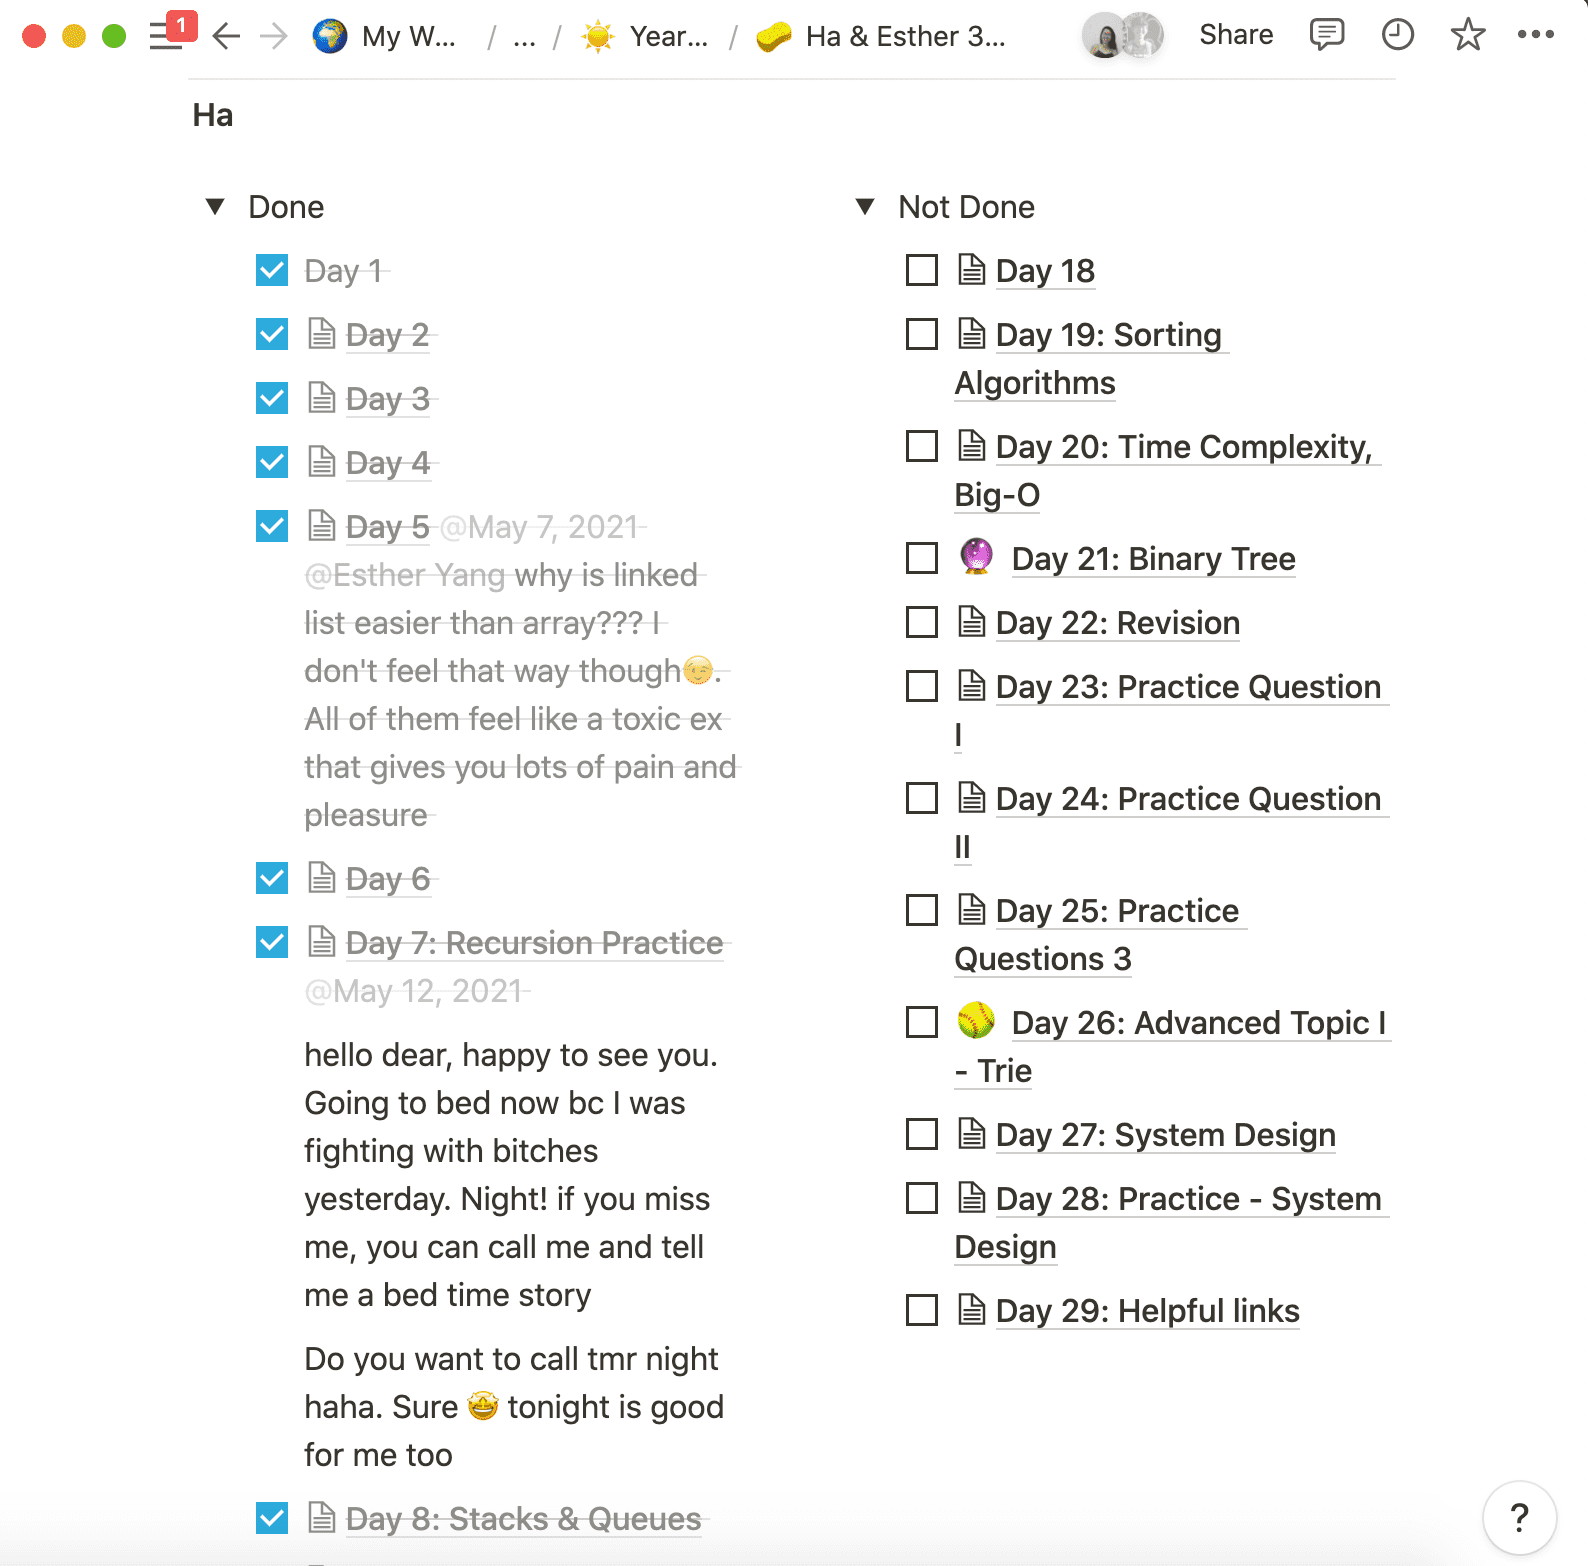The width and height of the screenshot is (1588, 1566).
Task: Tick the Day 27: System Design checkbox
Action: pyautogui.click(x=922, y=1135)
